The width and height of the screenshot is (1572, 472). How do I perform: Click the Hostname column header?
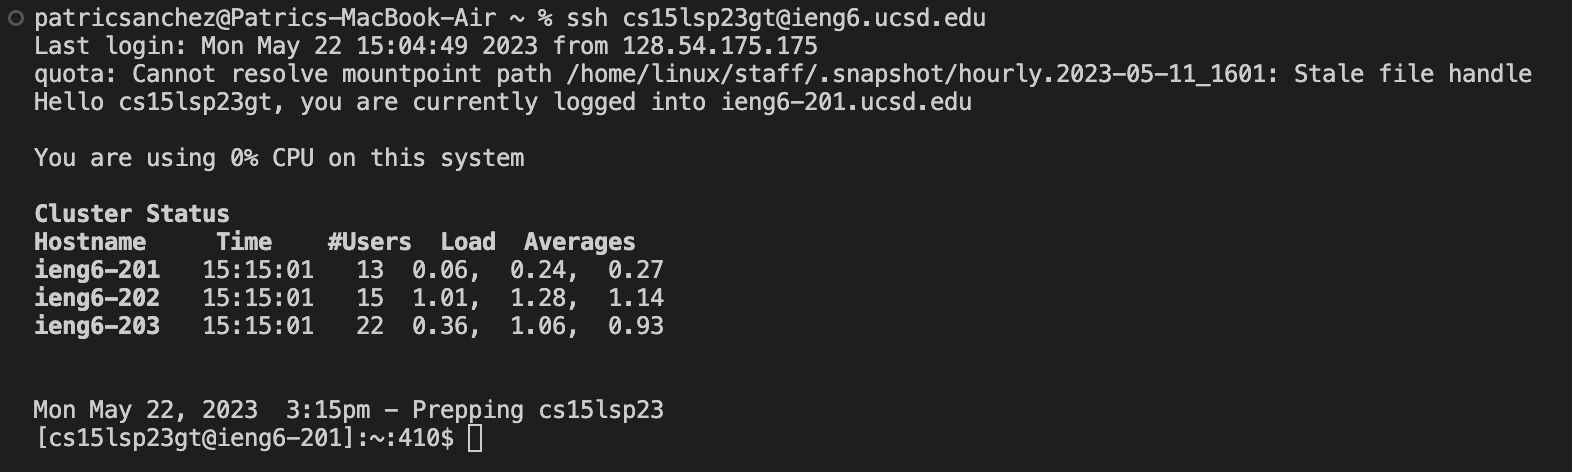click(90, 242)
